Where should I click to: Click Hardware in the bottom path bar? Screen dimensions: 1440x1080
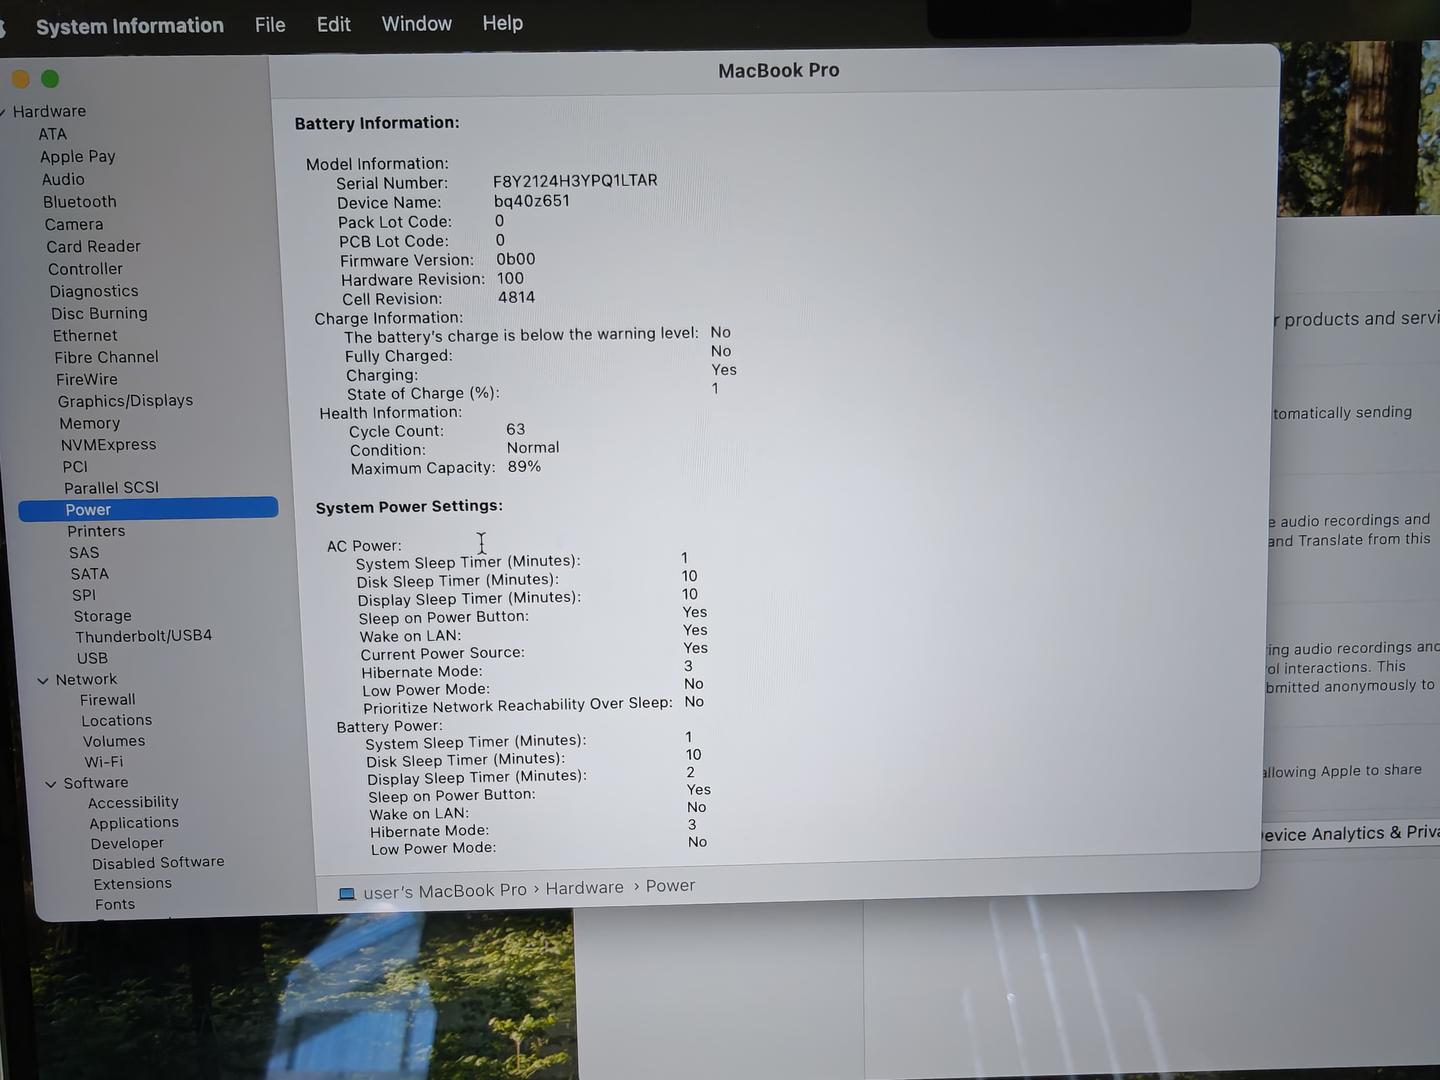(x=584, y=888)
